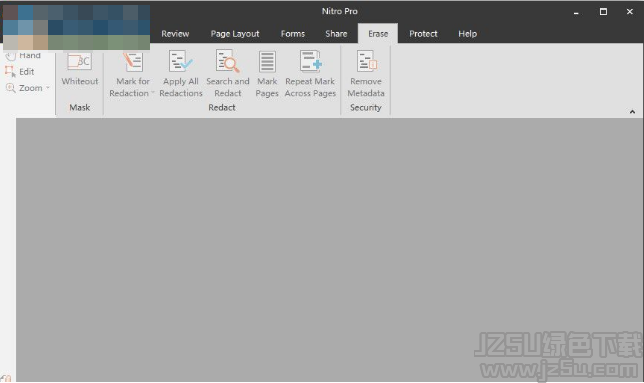The image size is (644, 383).
Task: Switch to the Review tab
Action: [175, 34]
